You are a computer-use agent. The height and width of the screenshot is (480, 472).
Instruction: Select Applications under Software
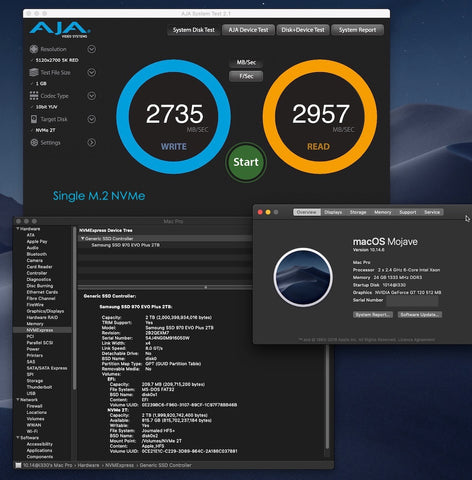pyautogui.click(x=39, y=450)
